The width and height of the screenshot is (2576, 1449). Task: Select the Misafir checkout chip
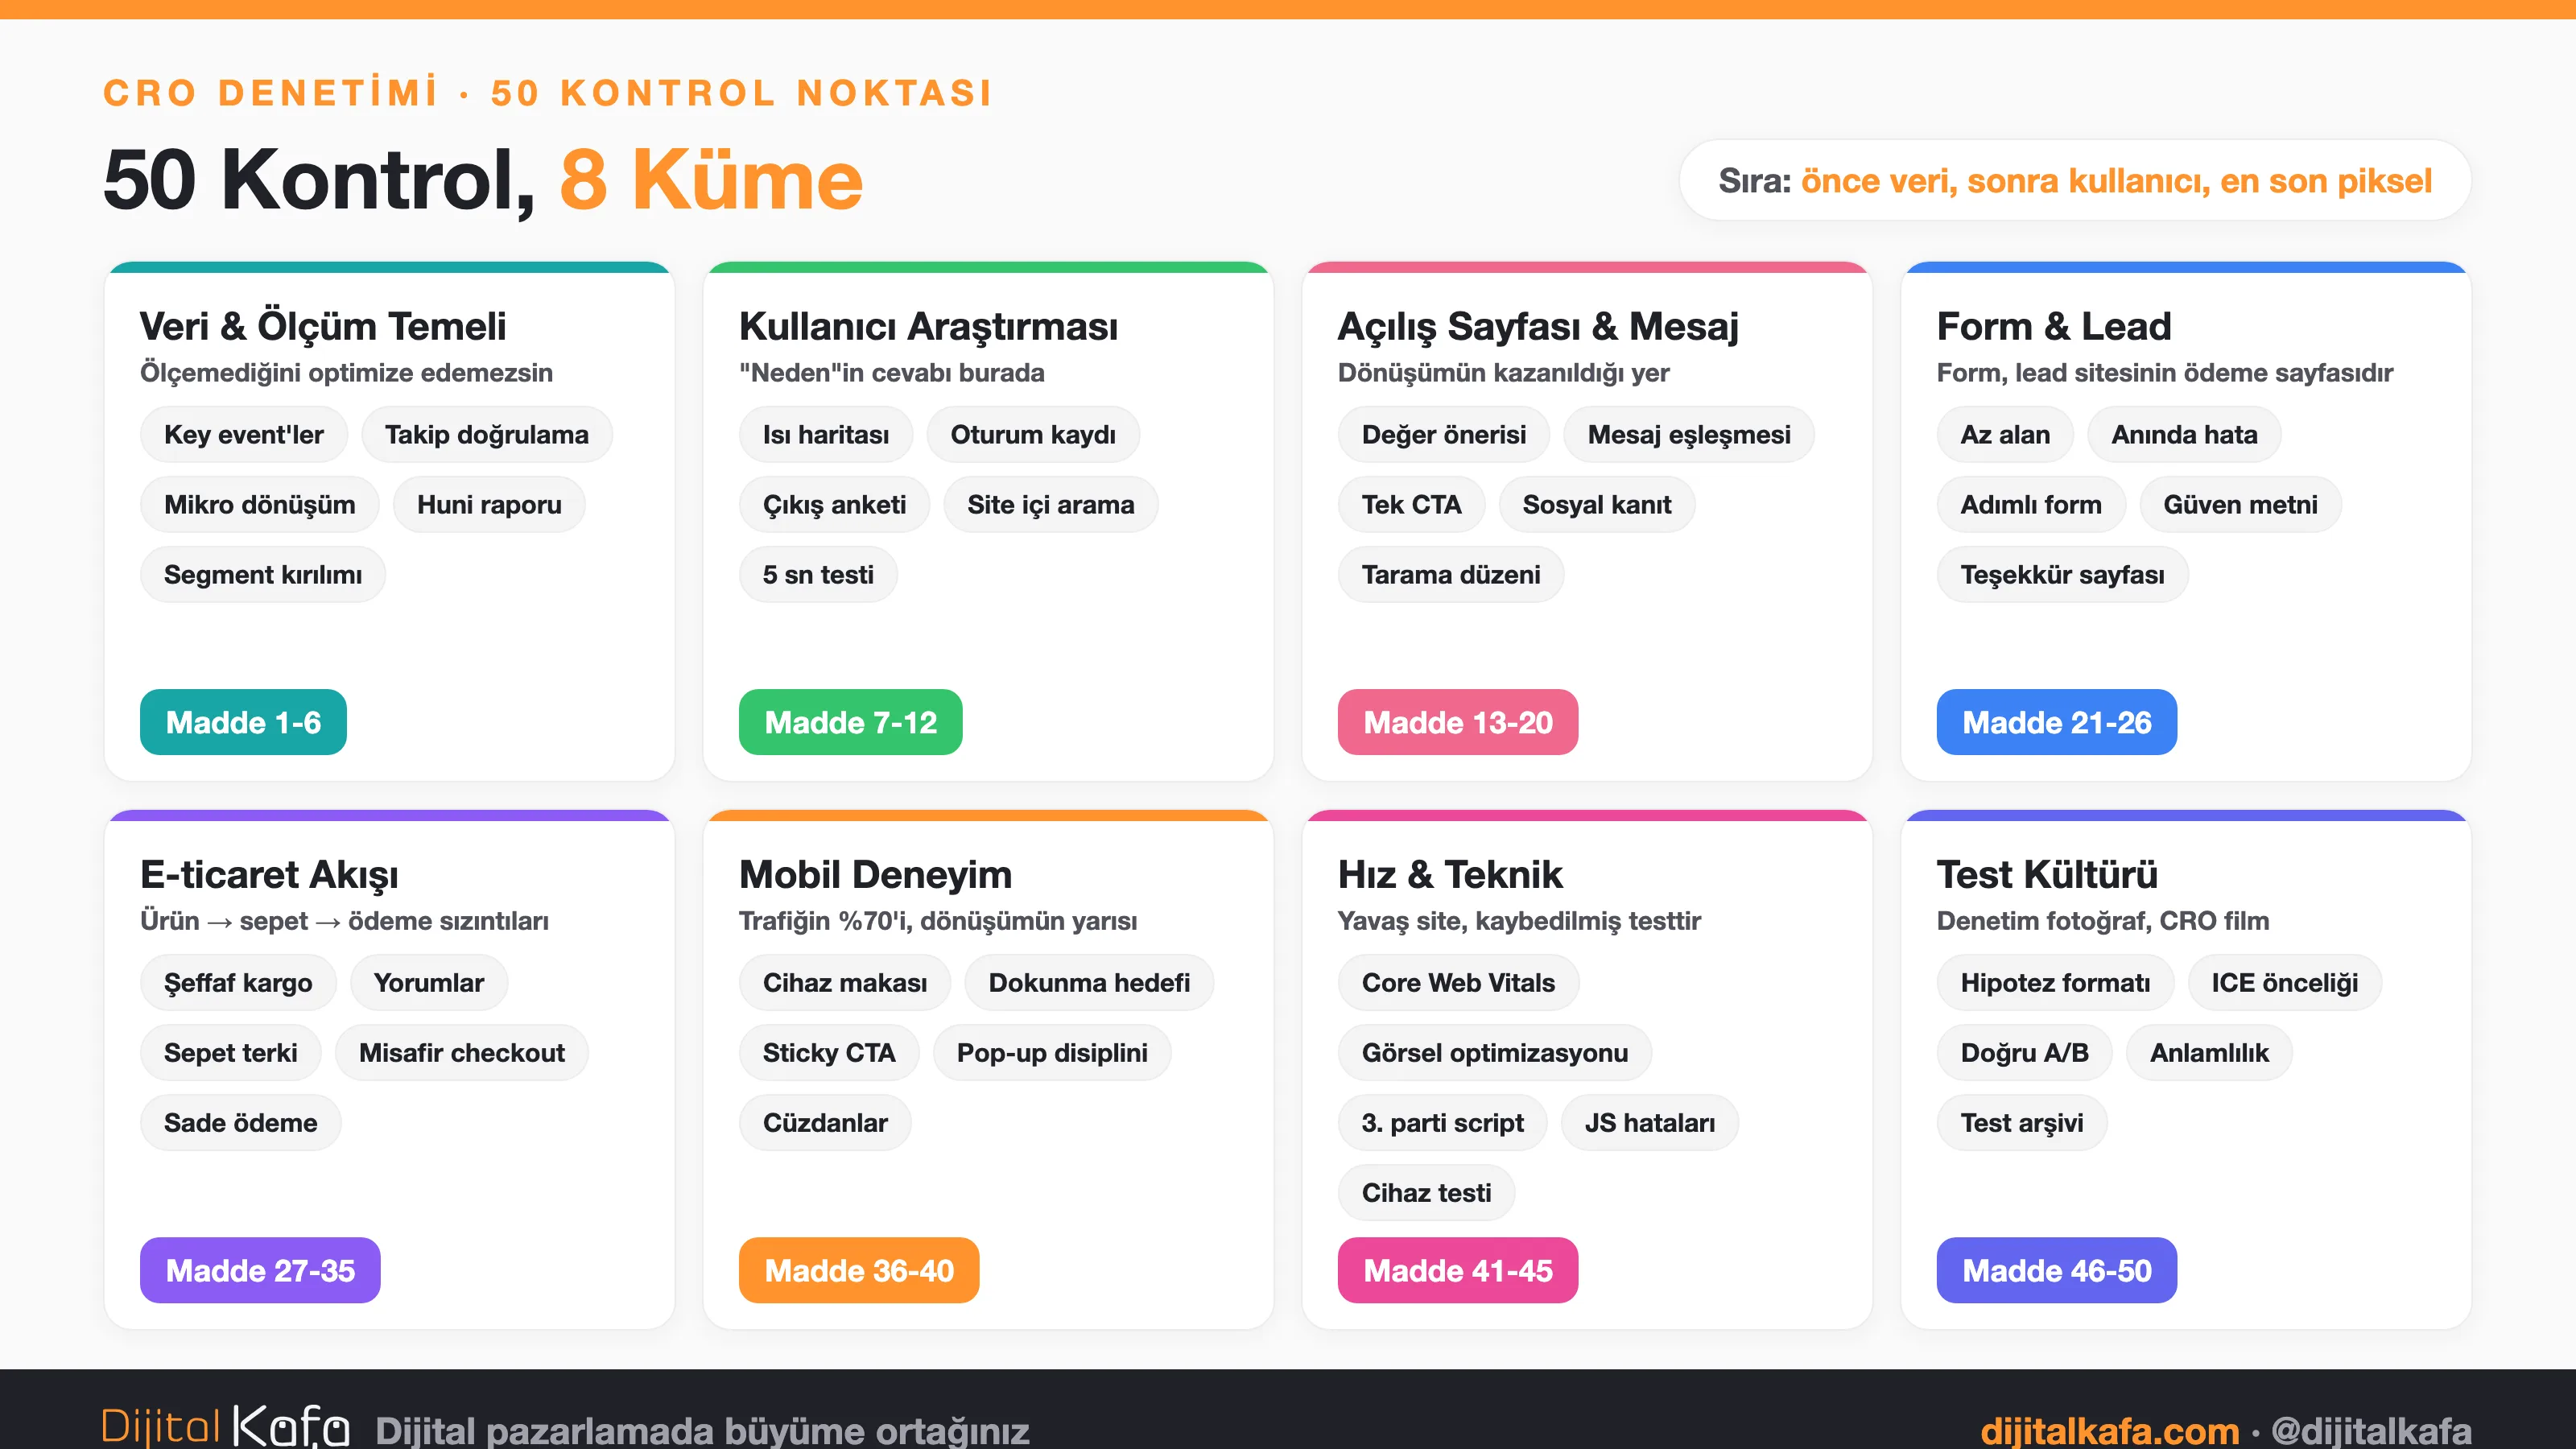462,1052
